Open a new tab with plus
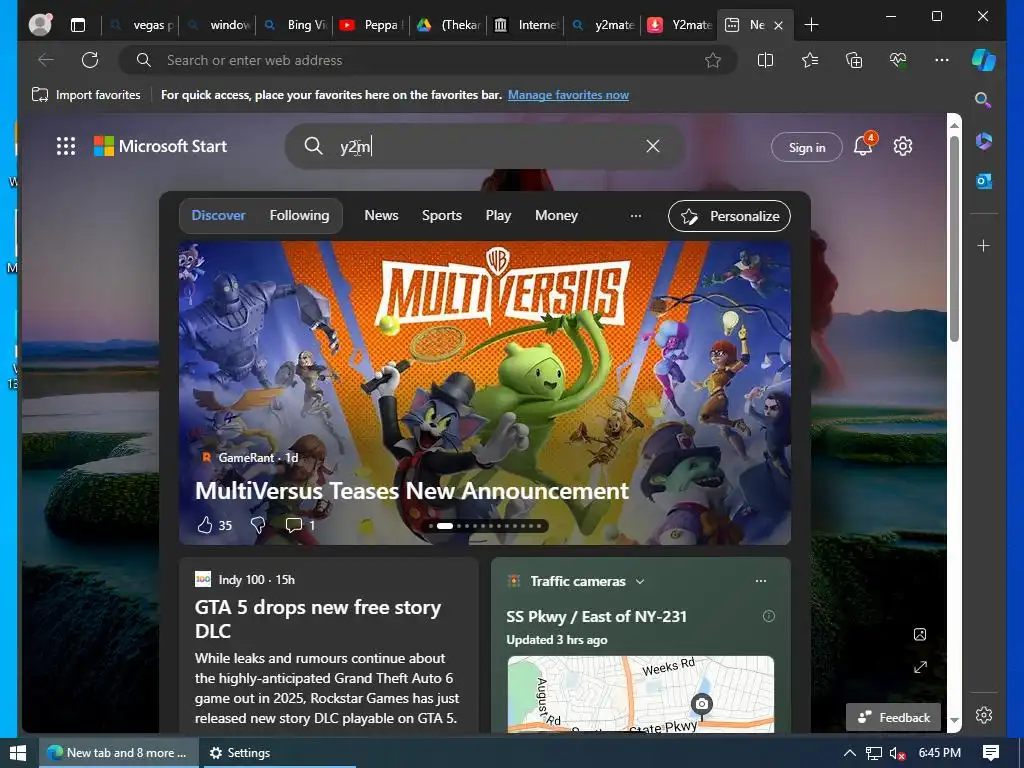1024x768 pixels. point(811,25)
